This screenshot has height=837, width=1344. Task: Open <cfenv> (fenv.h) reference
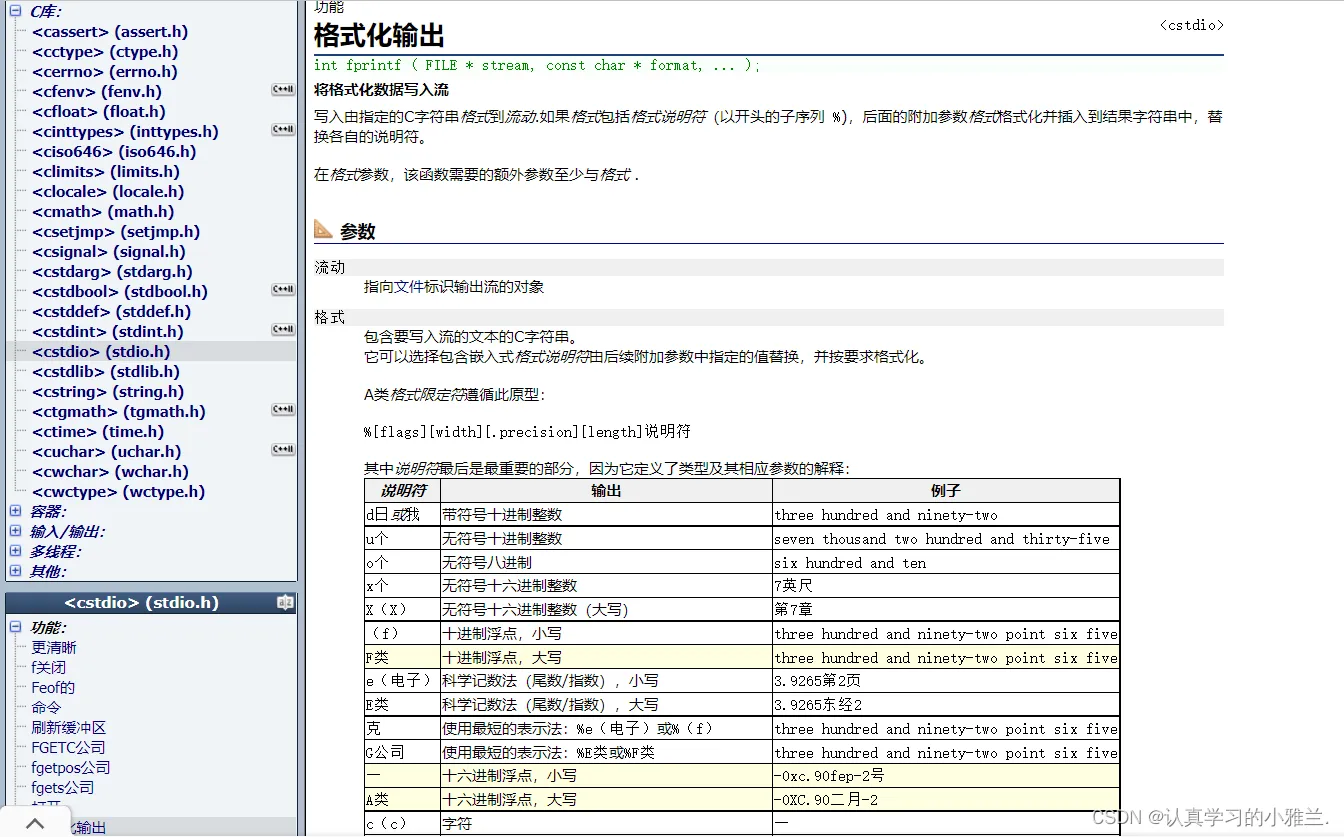(97, 92)
